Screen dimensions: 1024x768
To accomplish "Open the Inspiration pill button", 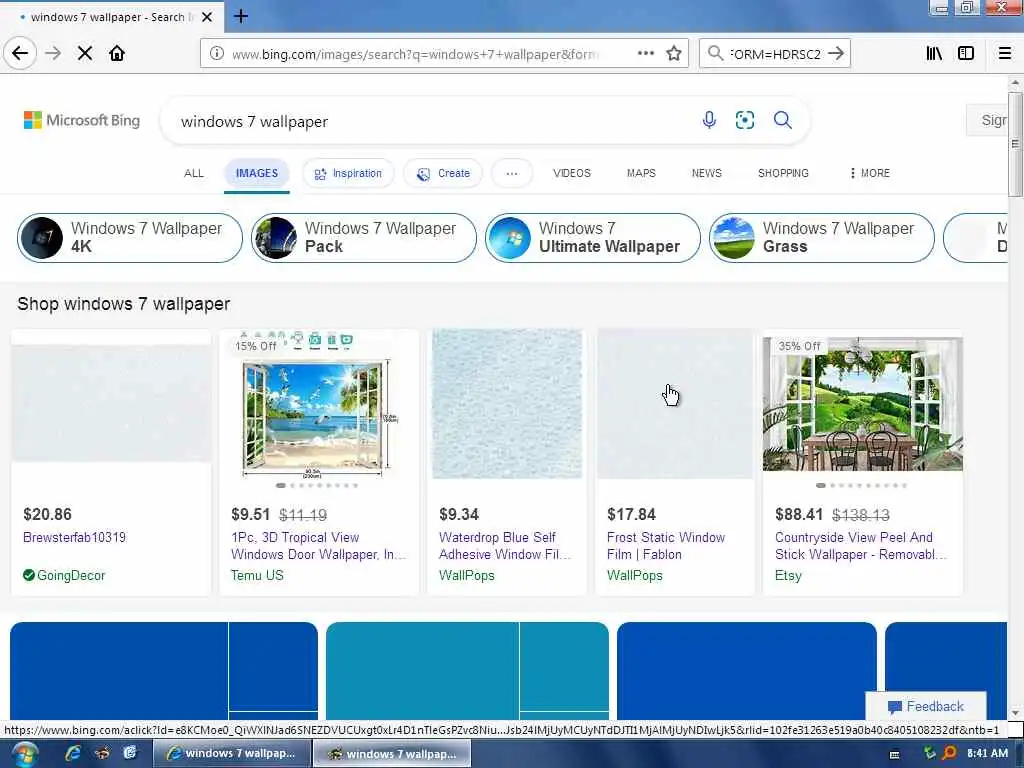I will [348, 174].
